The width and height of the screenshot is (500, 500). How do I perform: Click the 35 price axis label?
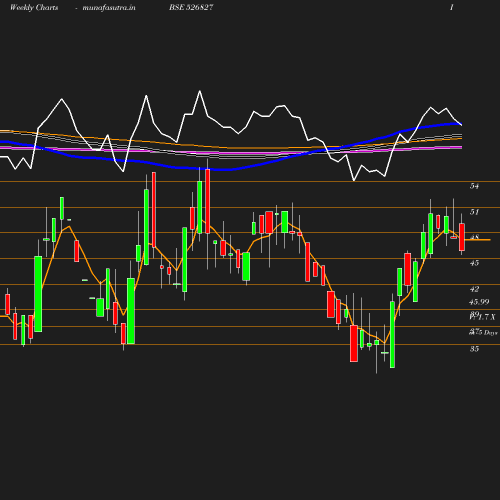tap(474, 349)
